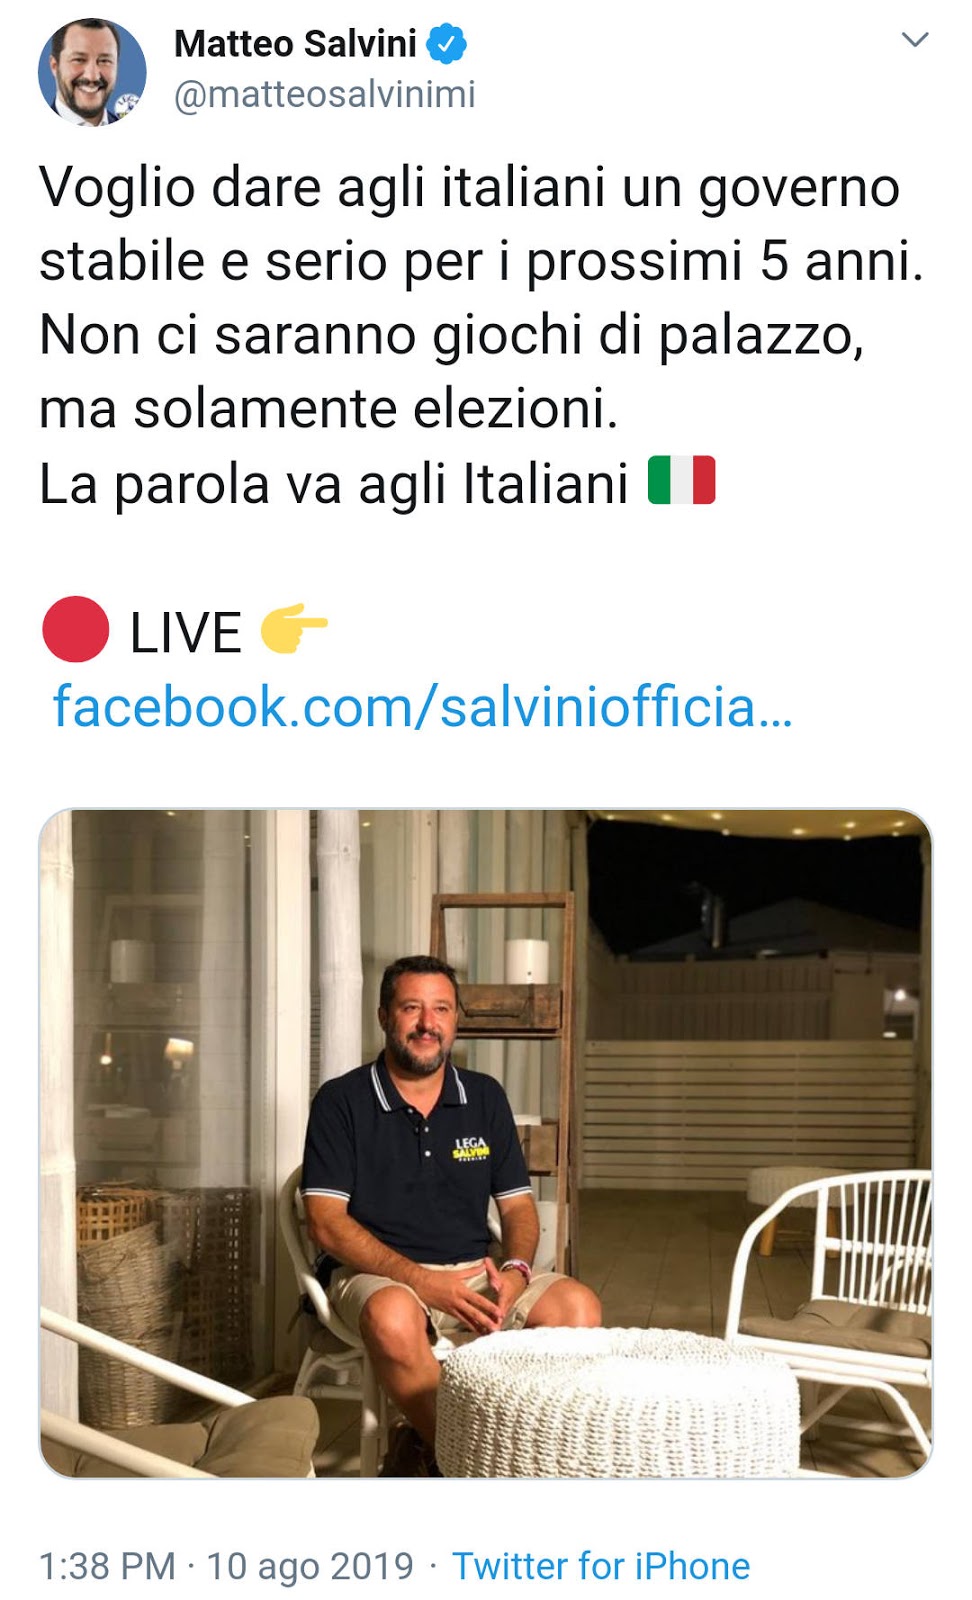The width and height of the screenshot is (972, 1600).
Task: Click the 10 ago 2019 date
Action: (310, 1566)
